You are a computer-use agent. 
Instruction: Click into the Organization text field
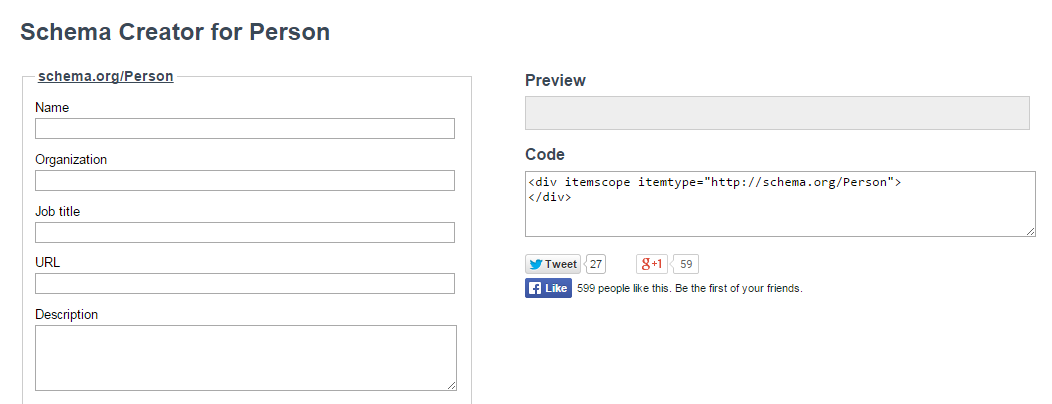pos(245,180)
